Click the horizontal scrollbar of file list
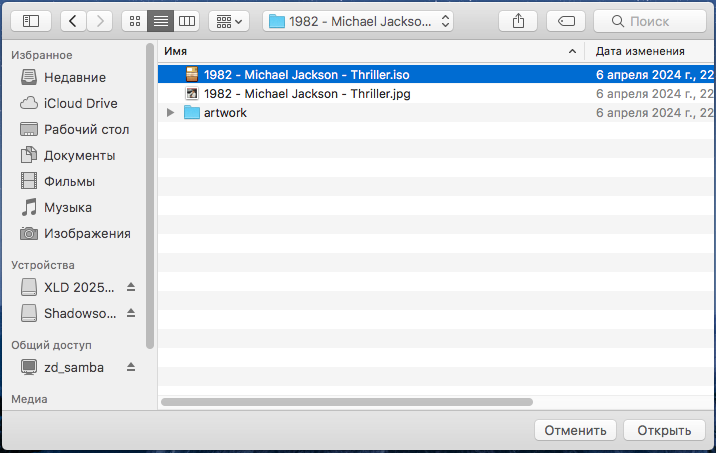Viewport: 716px width, 453px height. [347, 402]
